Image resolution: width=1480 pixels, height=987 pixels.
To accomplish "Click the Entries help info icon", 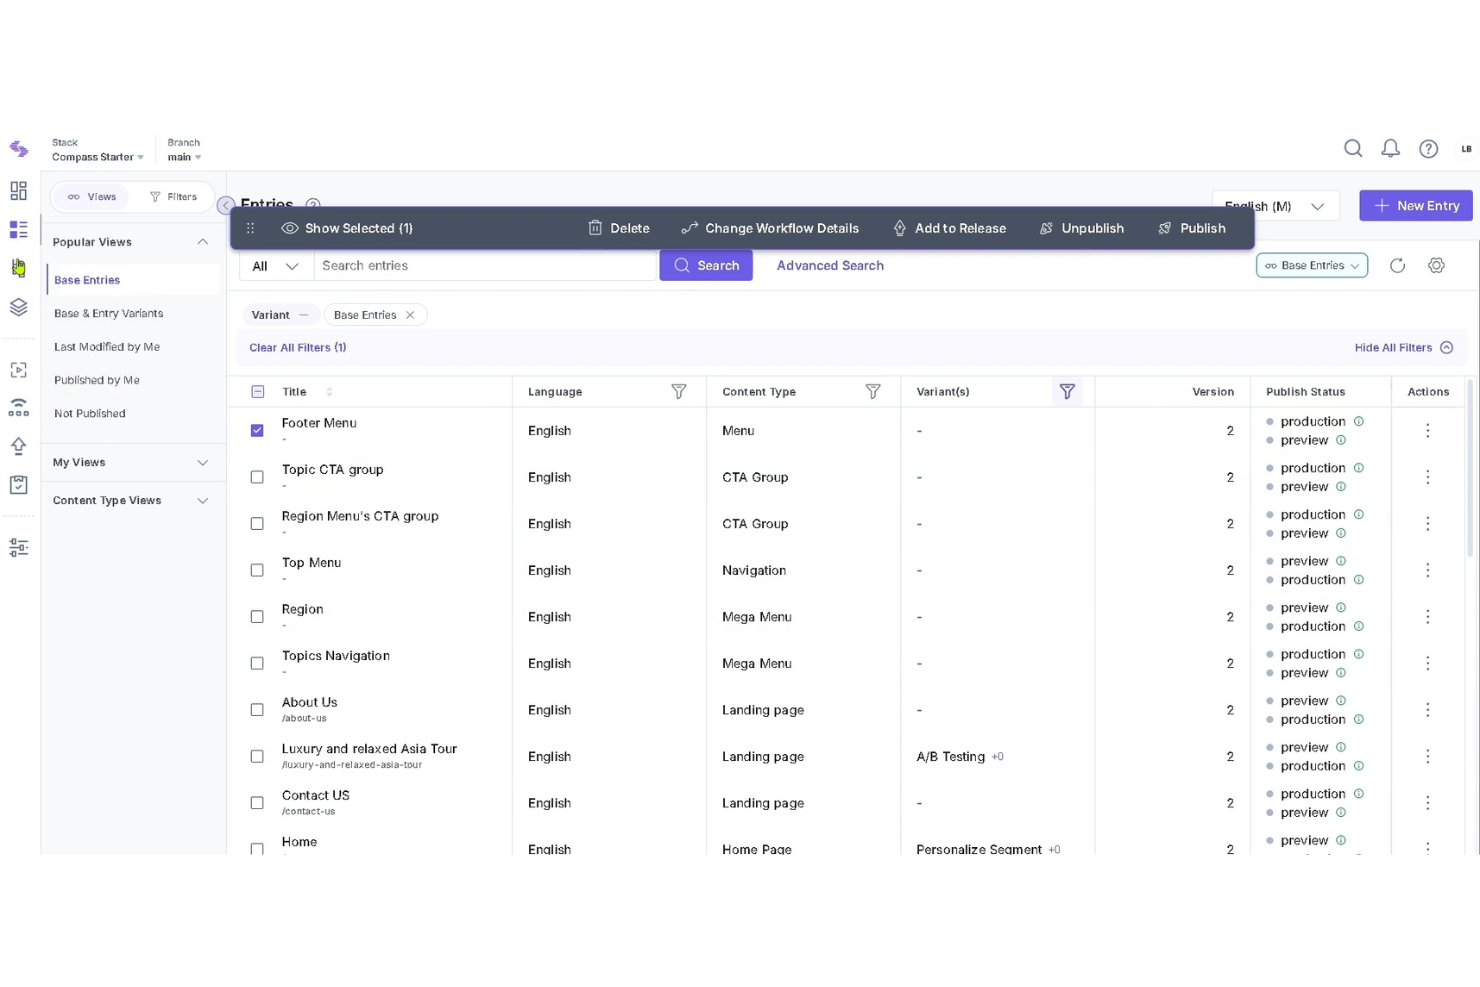I will 312,204.
